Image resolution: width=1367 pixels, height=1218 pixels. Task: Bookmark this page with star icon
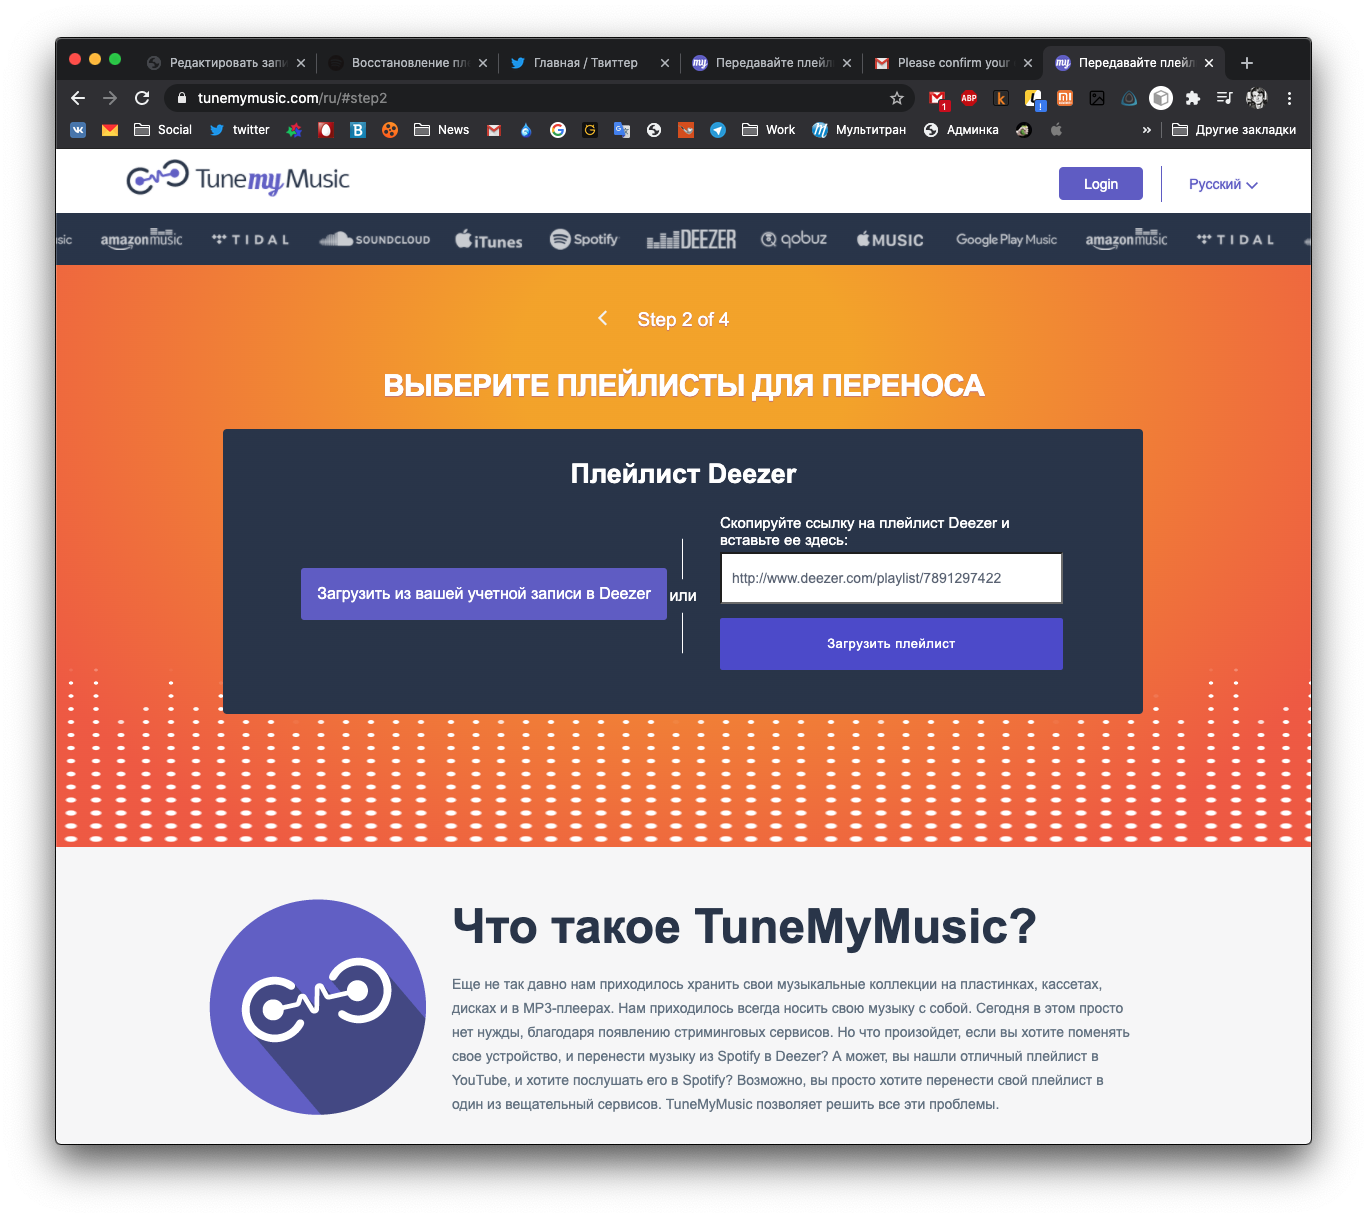897,98
